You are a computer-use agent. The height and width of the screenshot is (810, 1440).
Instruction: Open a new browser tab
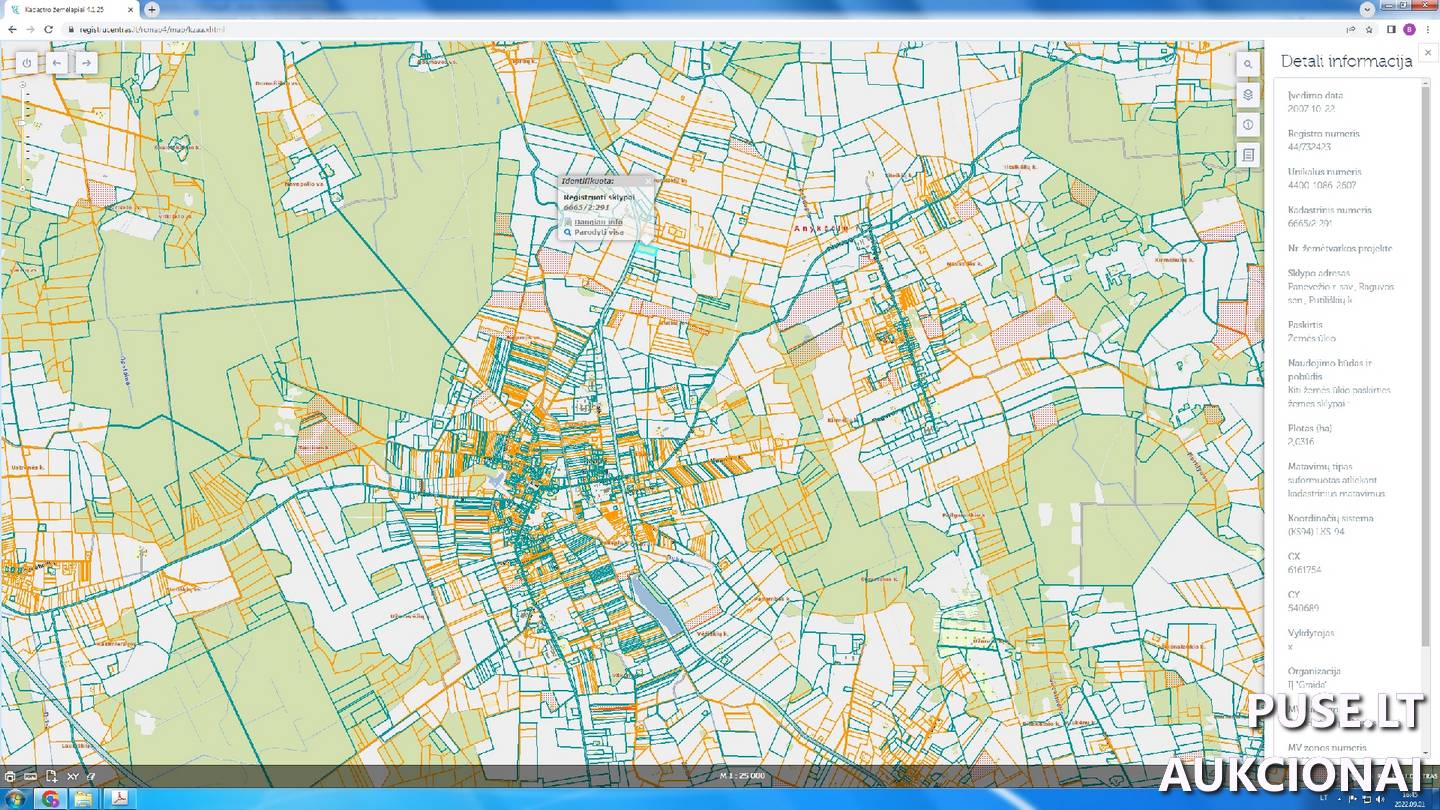point(152,9)
